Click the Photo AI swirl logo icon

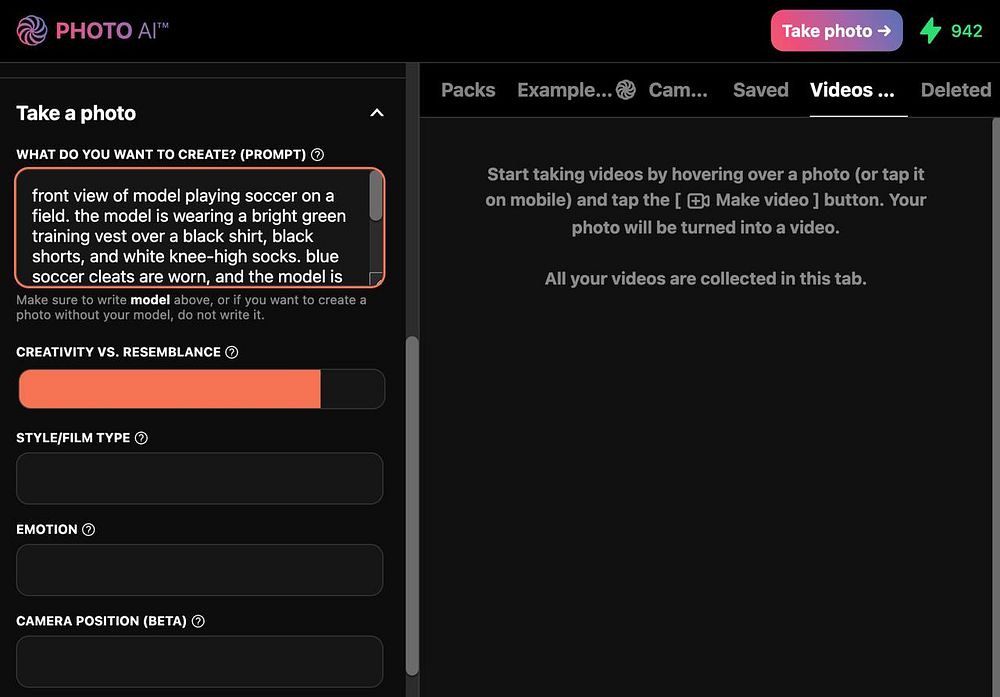tap(32, 31)
